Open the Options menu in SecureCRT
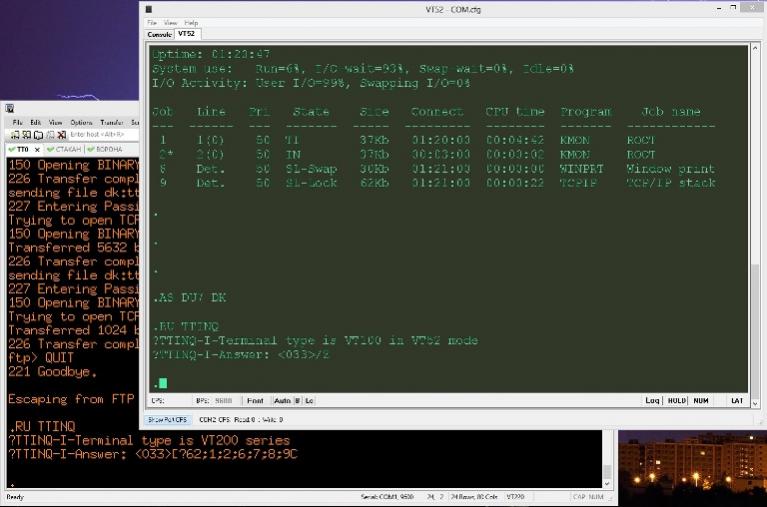The image size is (767, 507). coord(81,122)
